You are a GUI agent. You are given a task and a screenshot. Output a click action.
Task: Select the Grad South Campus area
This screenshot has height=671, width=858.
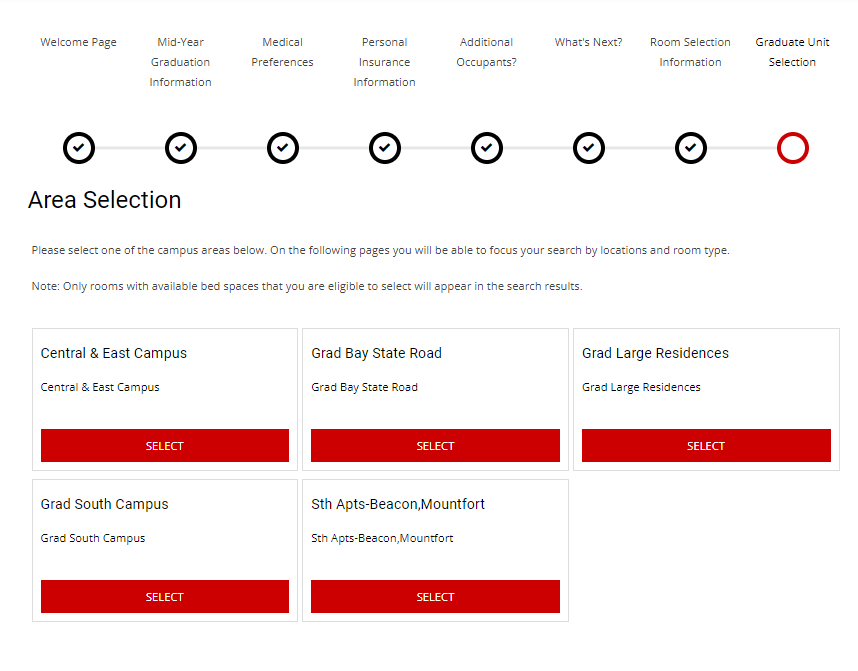(x=165, y=597)
